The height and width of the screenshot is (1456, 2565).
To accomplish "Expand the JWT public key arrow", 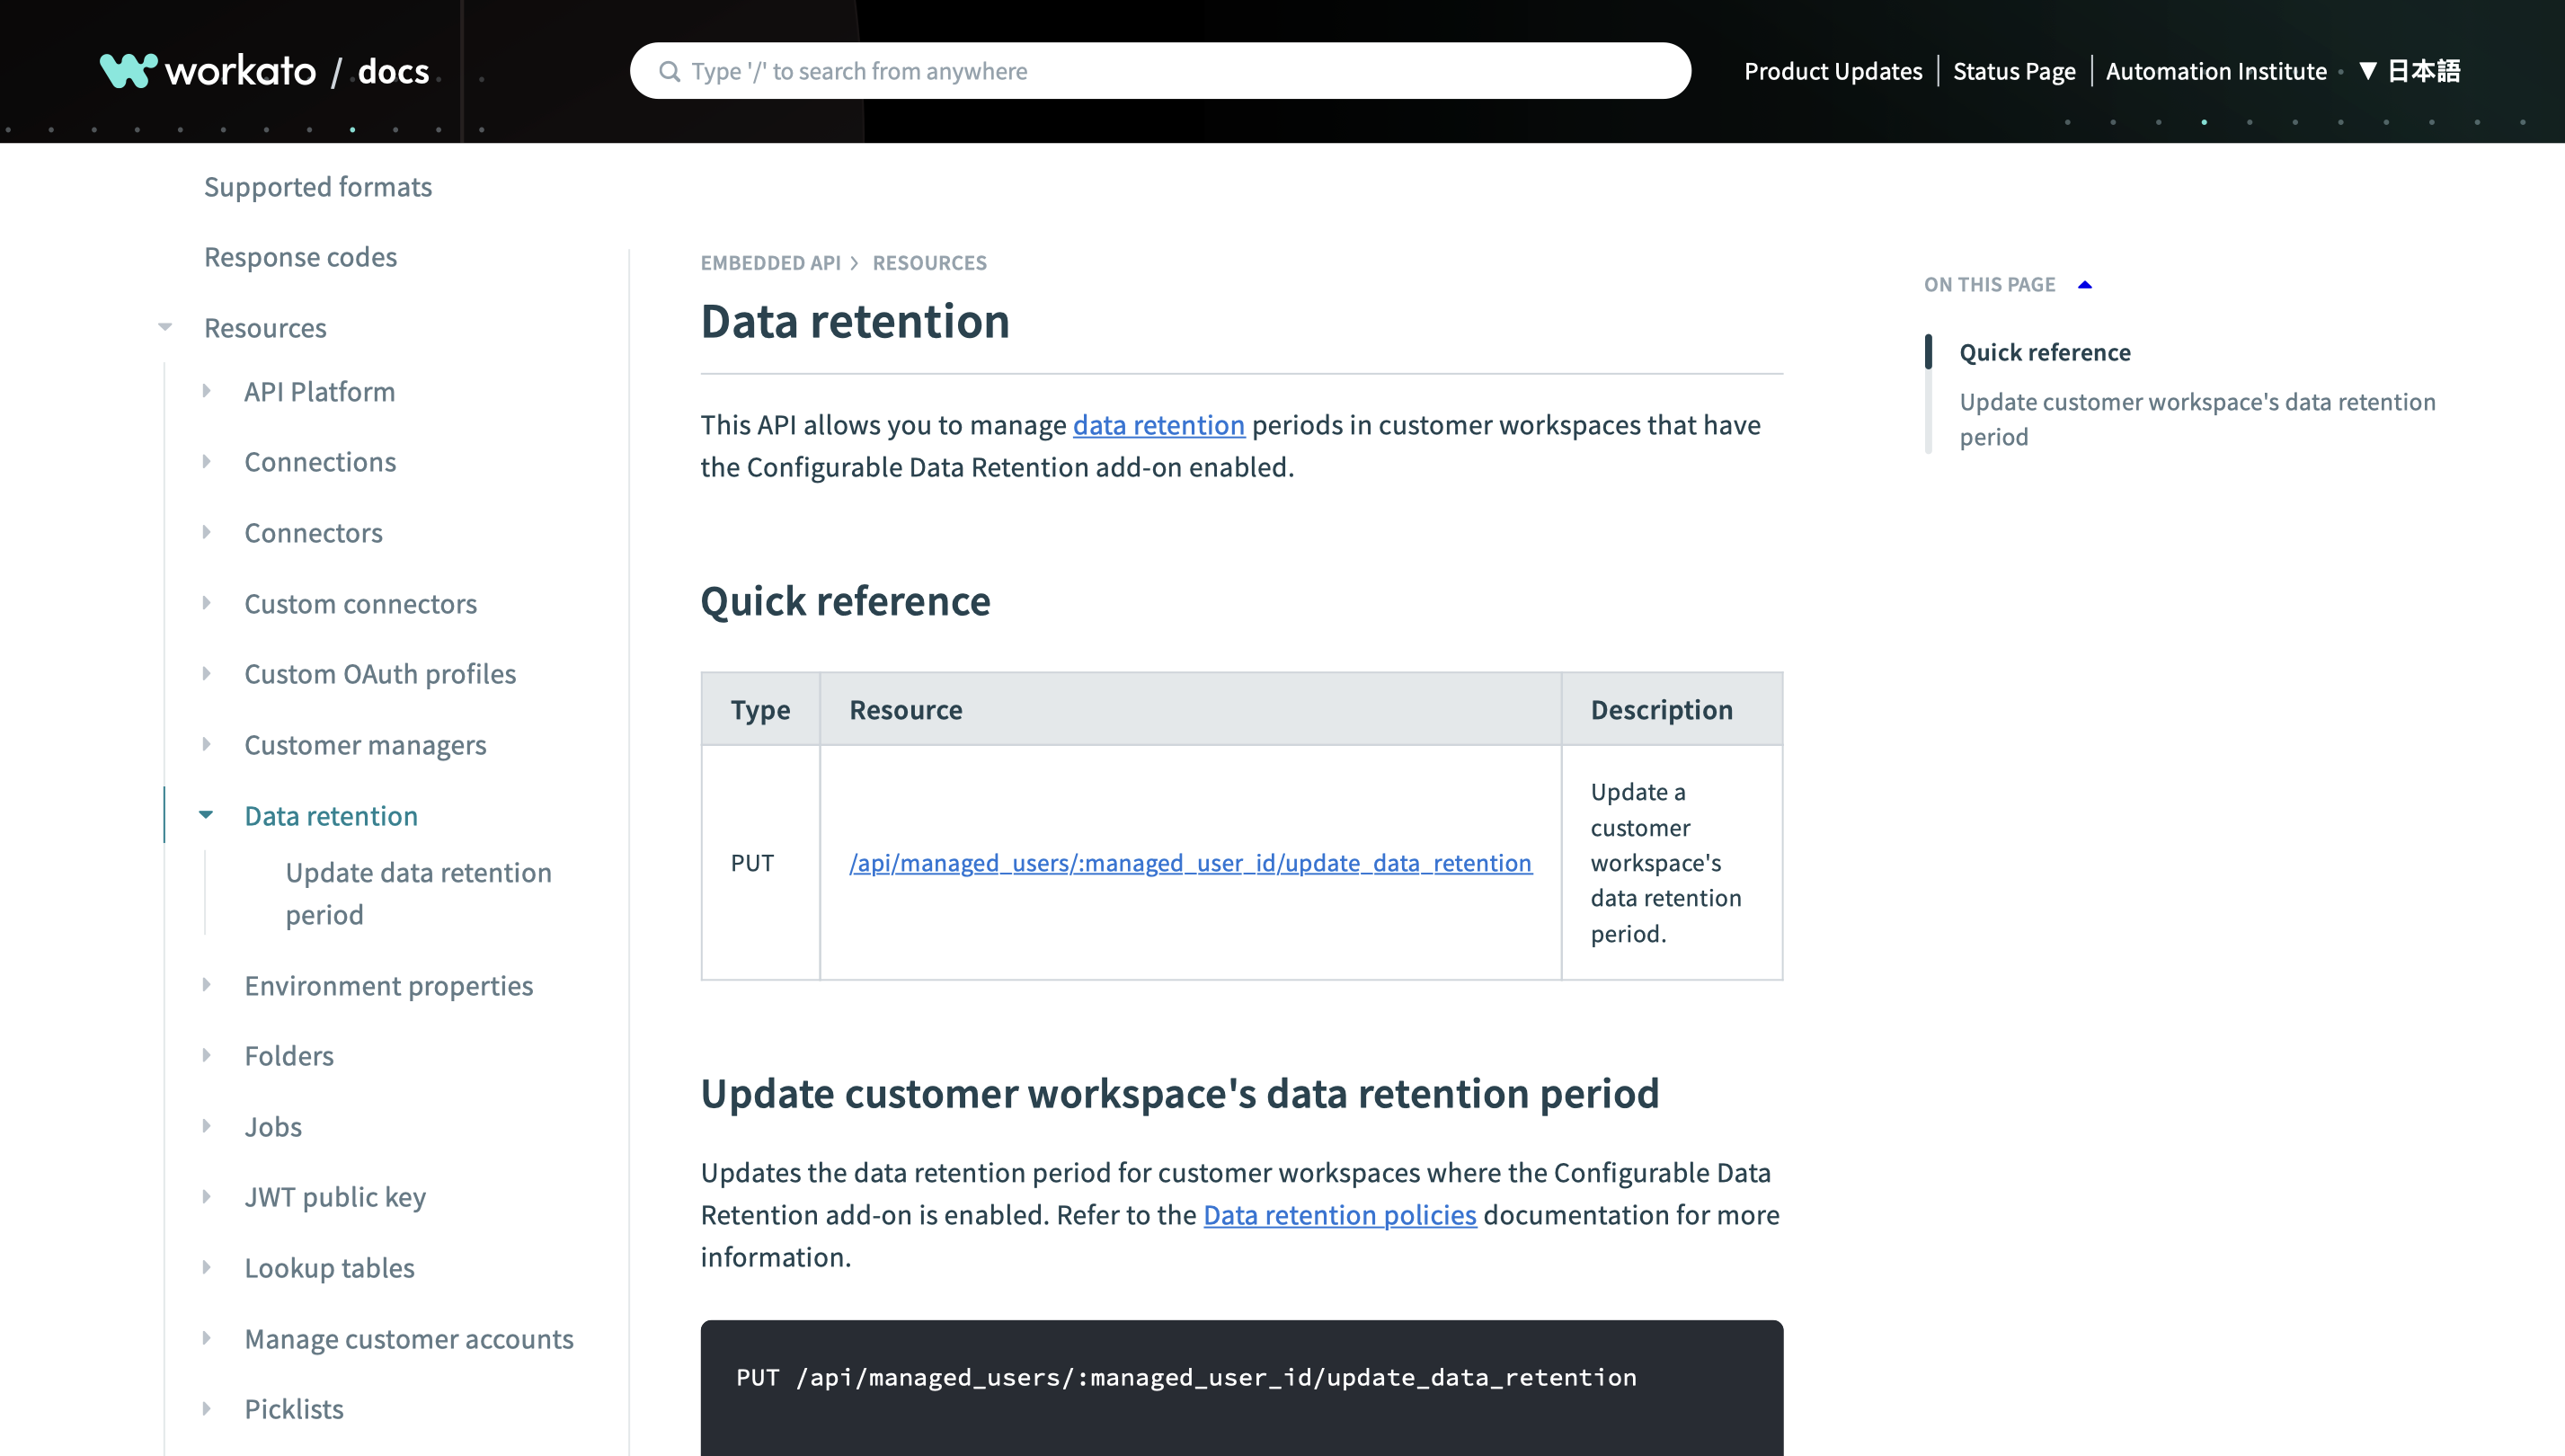I will (x=206, y=1196).
